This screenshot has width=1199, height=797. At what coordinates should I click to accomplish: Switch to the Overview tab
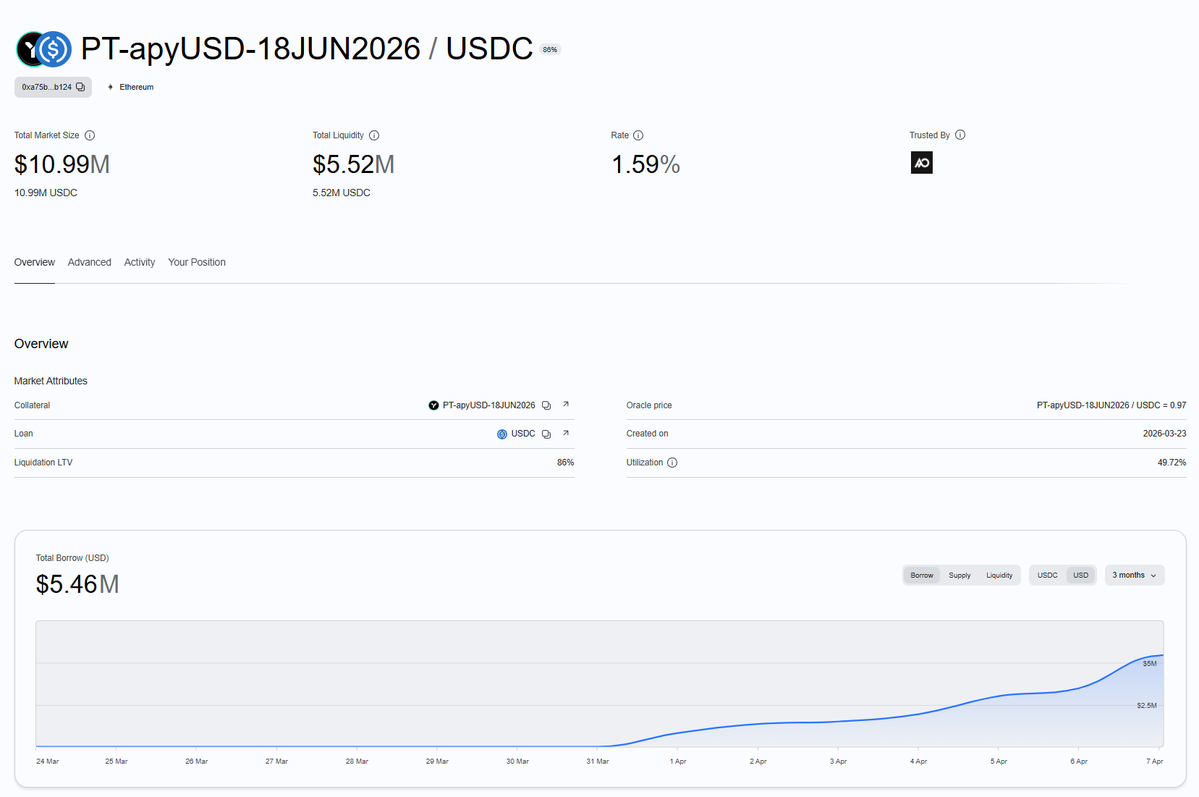[34, 262]
